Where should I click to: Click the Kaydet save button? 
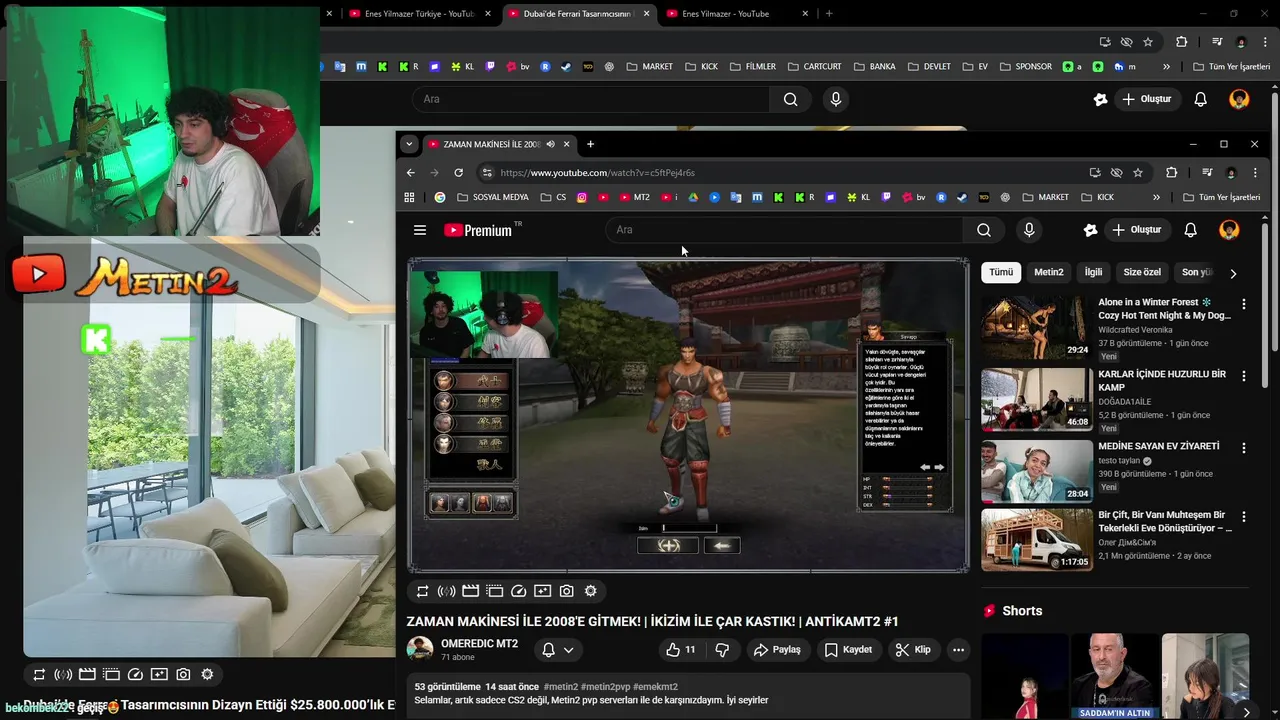pos(848,650)
